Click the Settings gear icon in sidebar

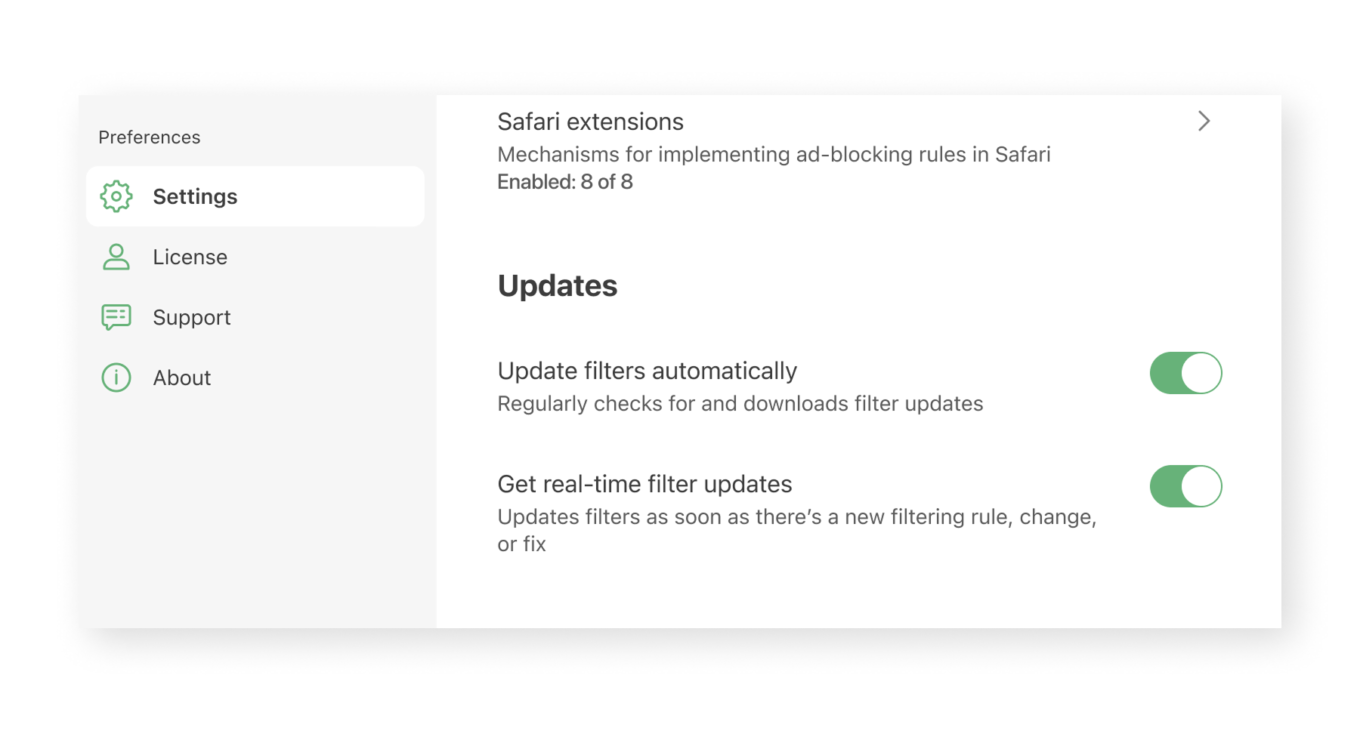pos(116,197)
